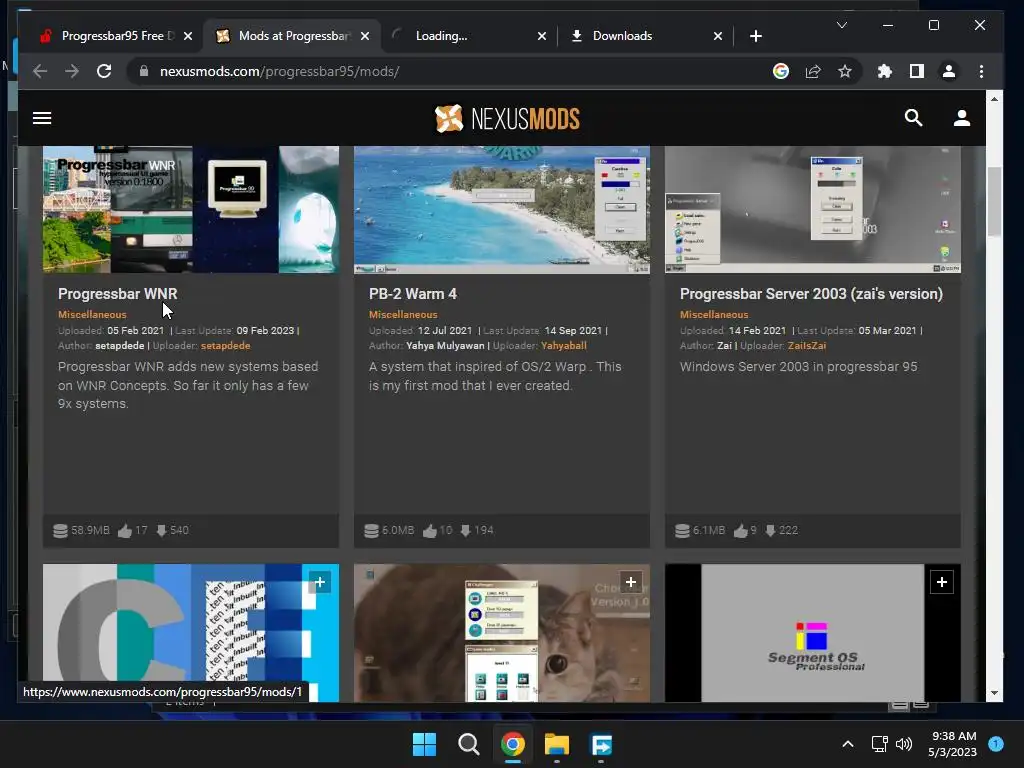Click scrollbar up arrow
The height and width of the screenshot is (768, 1024).
[x=994, y=99]
